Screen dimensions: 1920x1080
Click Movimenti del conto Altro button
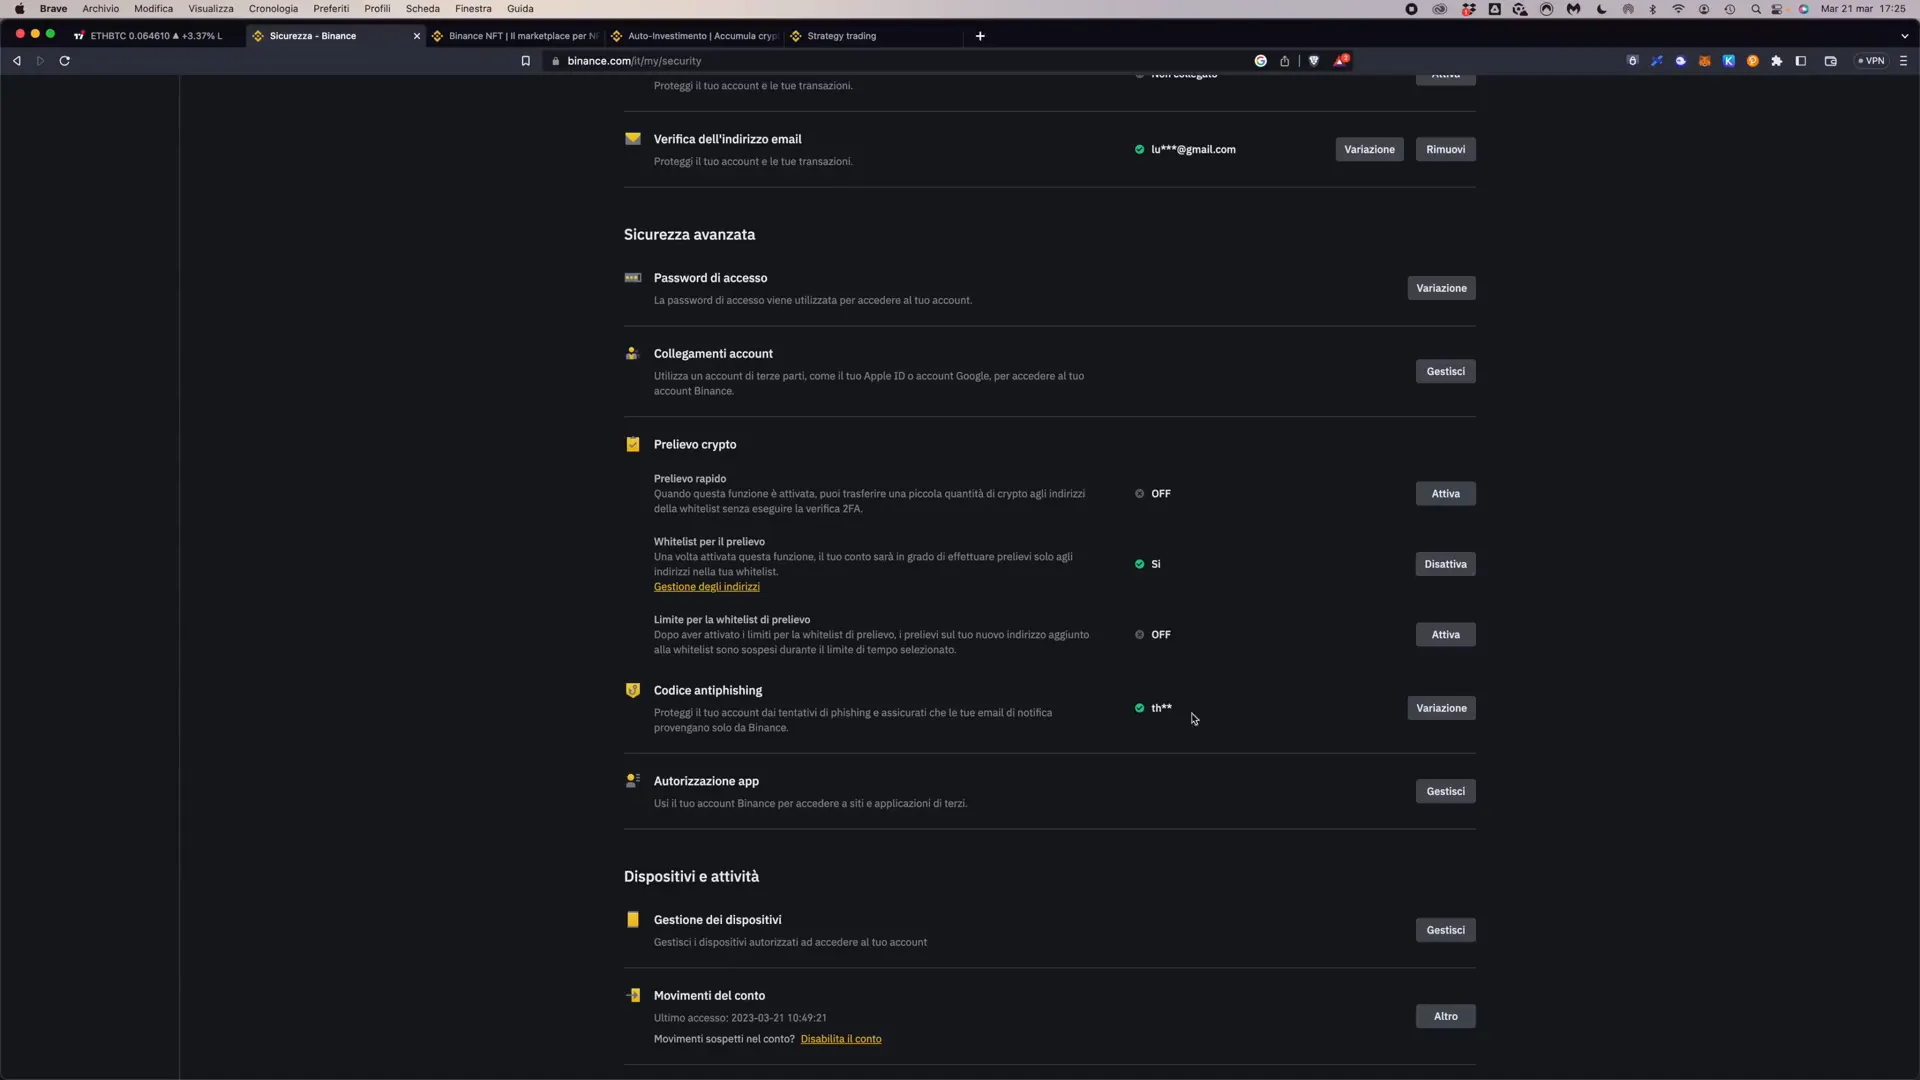pos(1445,1015)
